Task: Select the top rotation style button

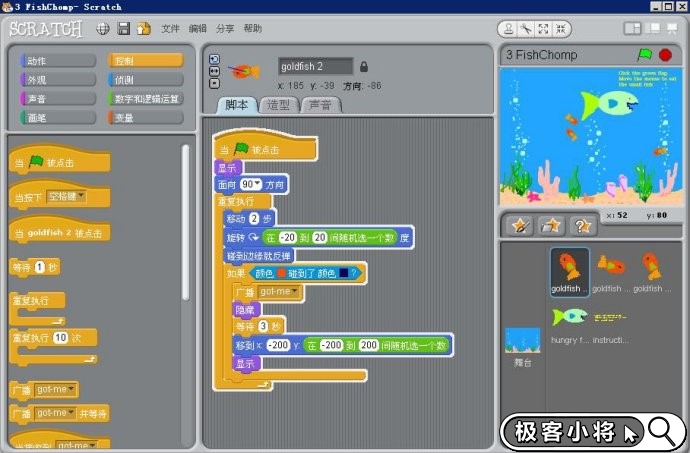Action: 213,58
